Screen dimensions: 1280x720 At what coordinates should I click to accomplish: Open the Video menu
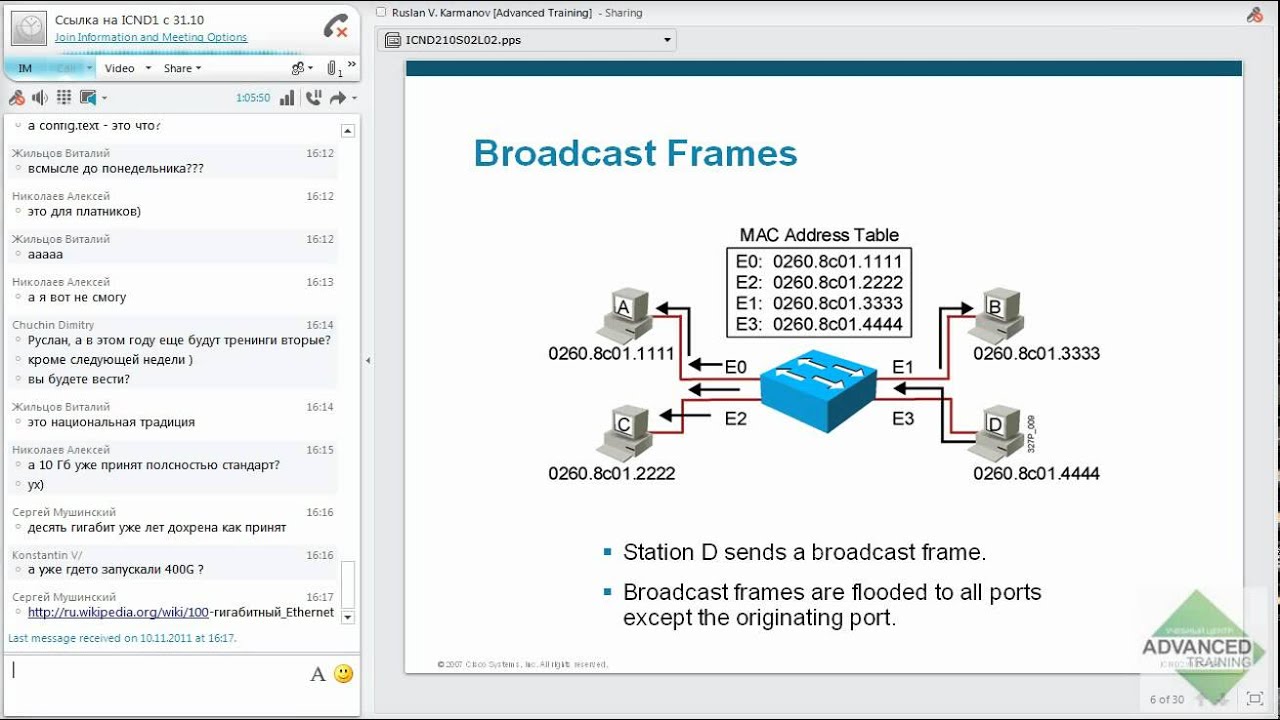click(x=119, y=68)
